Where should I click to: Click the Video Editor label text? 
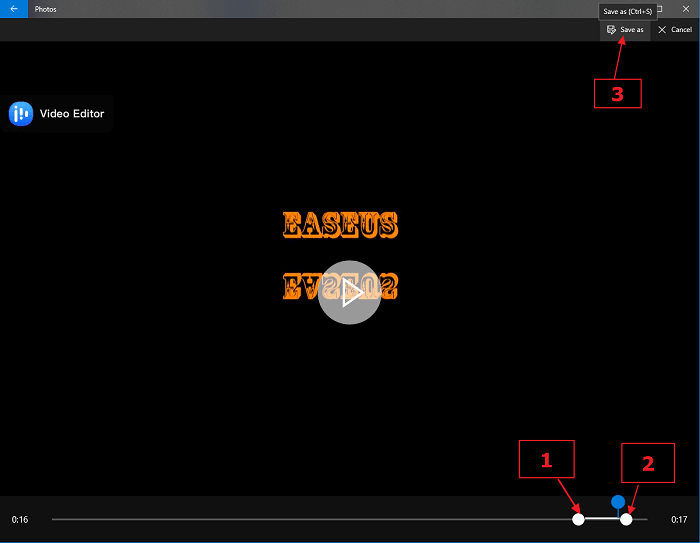point(71,114)
